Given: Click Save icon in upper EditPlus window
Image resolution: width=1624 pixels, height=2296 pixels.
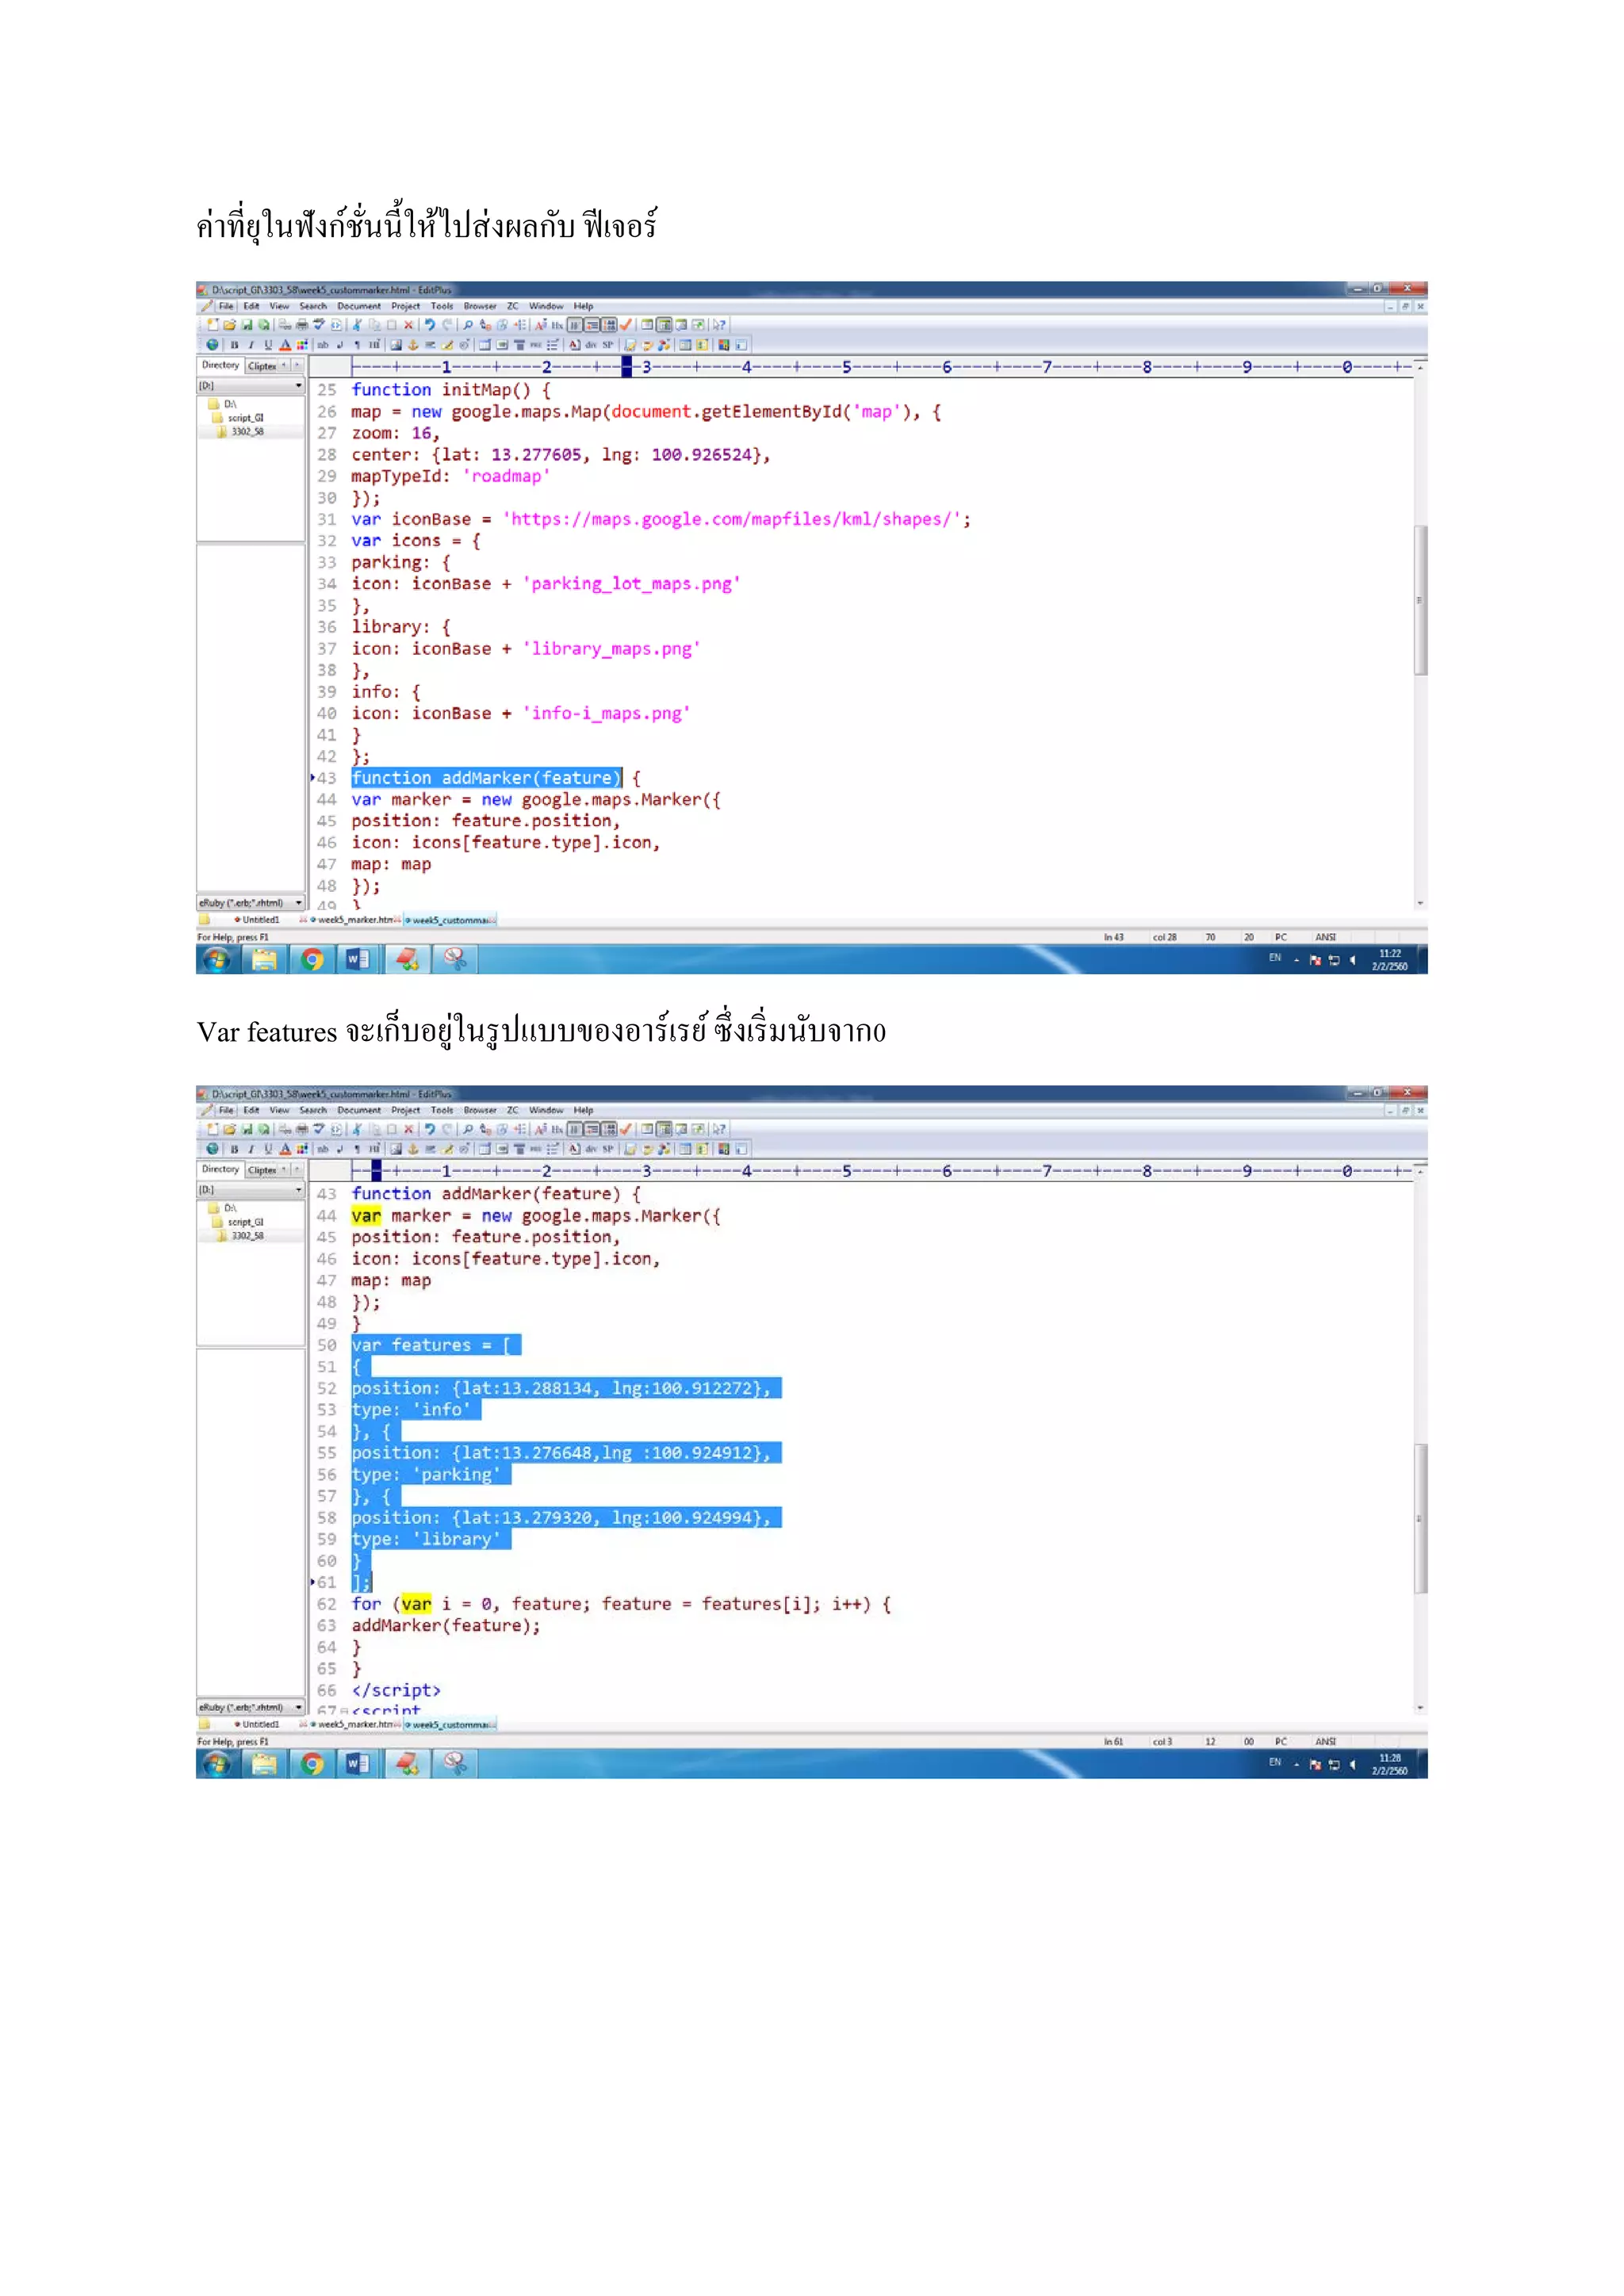Looking at the screenshot, I should tap(247, 325).
